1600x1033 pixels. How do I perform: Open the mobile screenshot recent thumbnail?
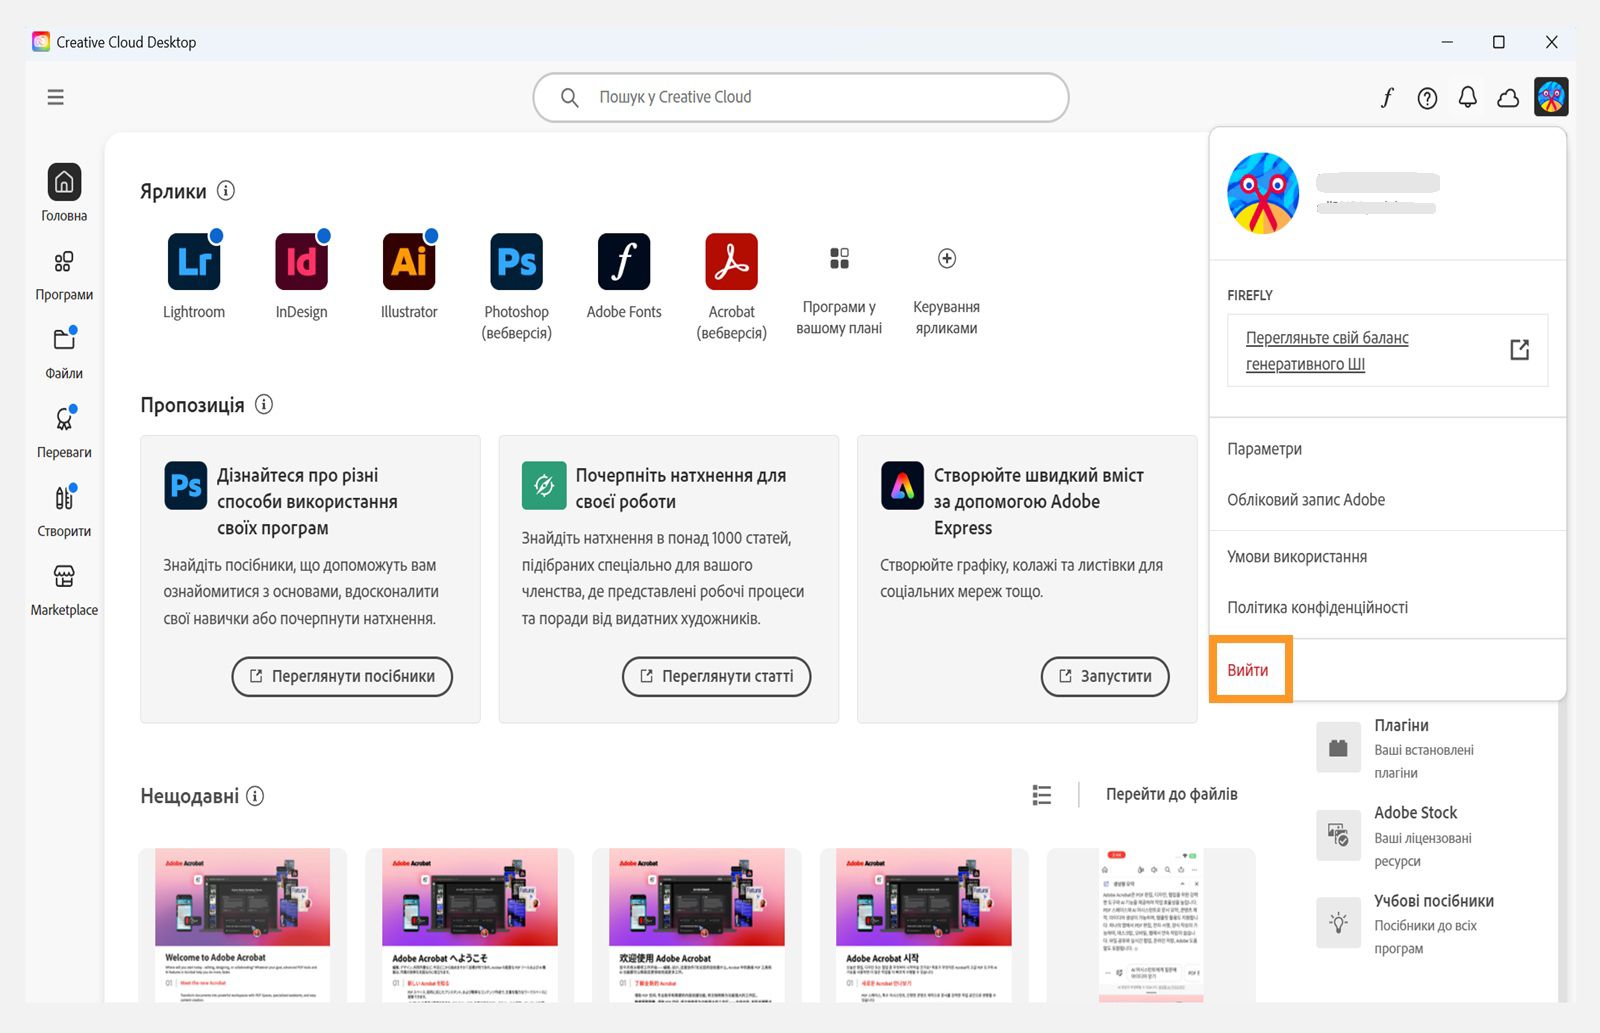(x=1150, y=925)
